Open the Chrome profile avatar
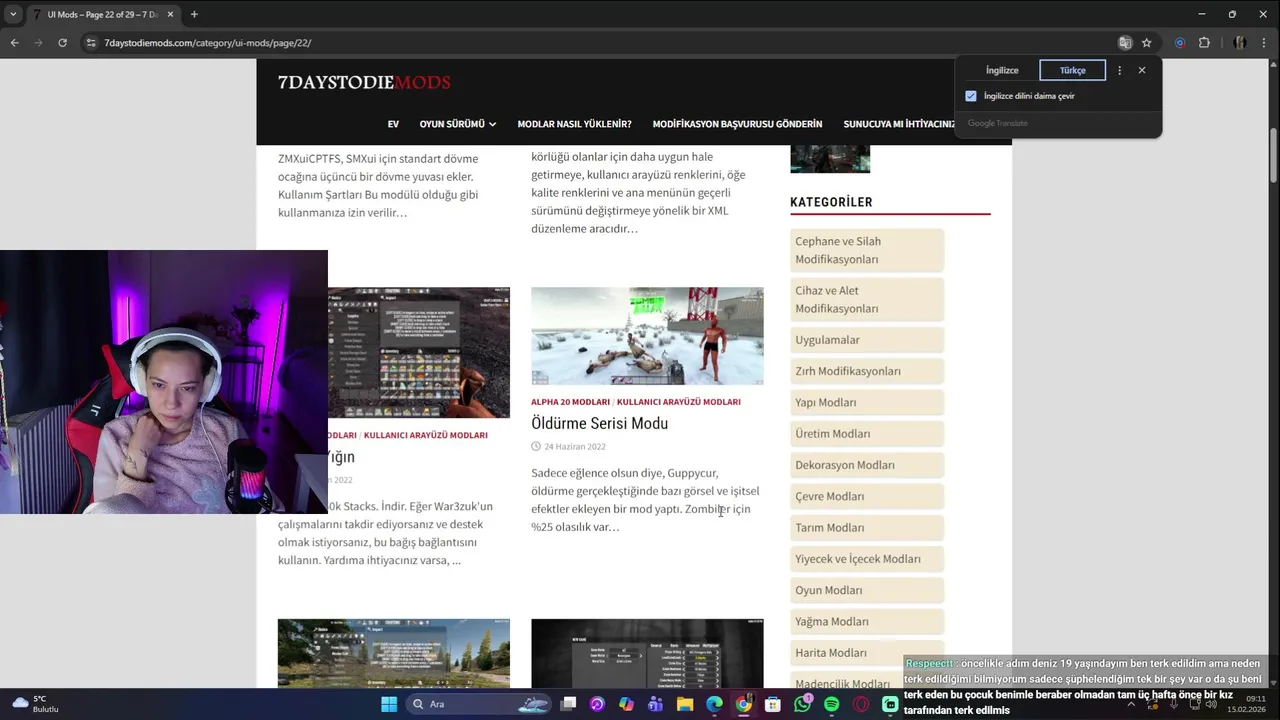The width and height of the screenshot is (1280, 720). (x=1239, y=43)
